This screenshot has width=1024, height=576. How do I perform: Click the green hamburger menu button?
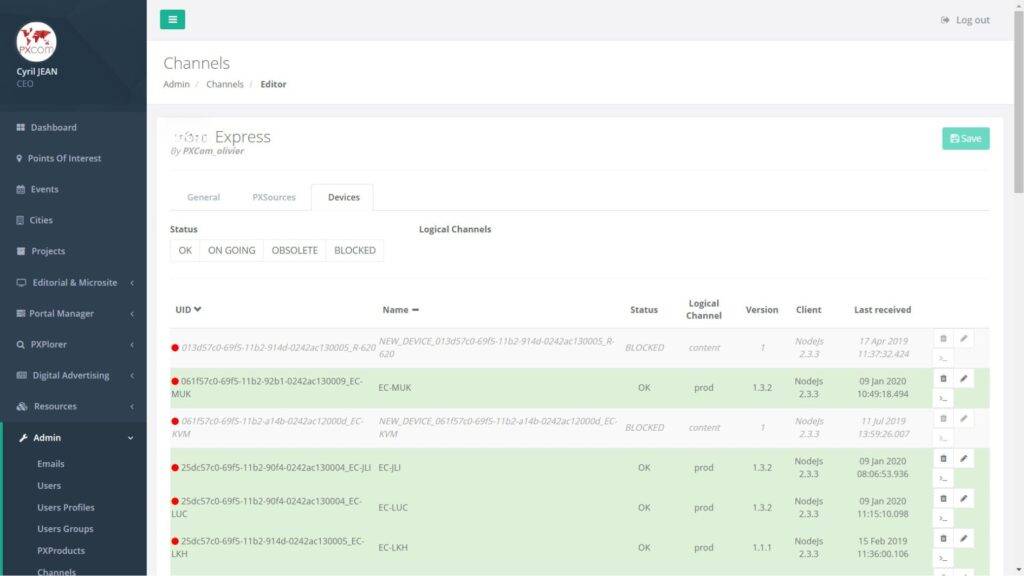click(172, 19)
